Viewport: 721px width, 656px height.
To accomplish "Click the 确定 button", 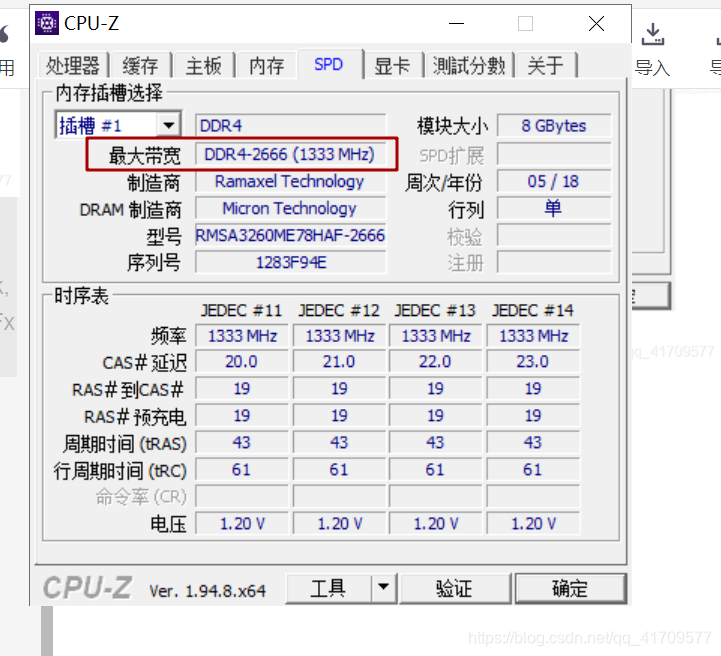I will click(570, 588).
